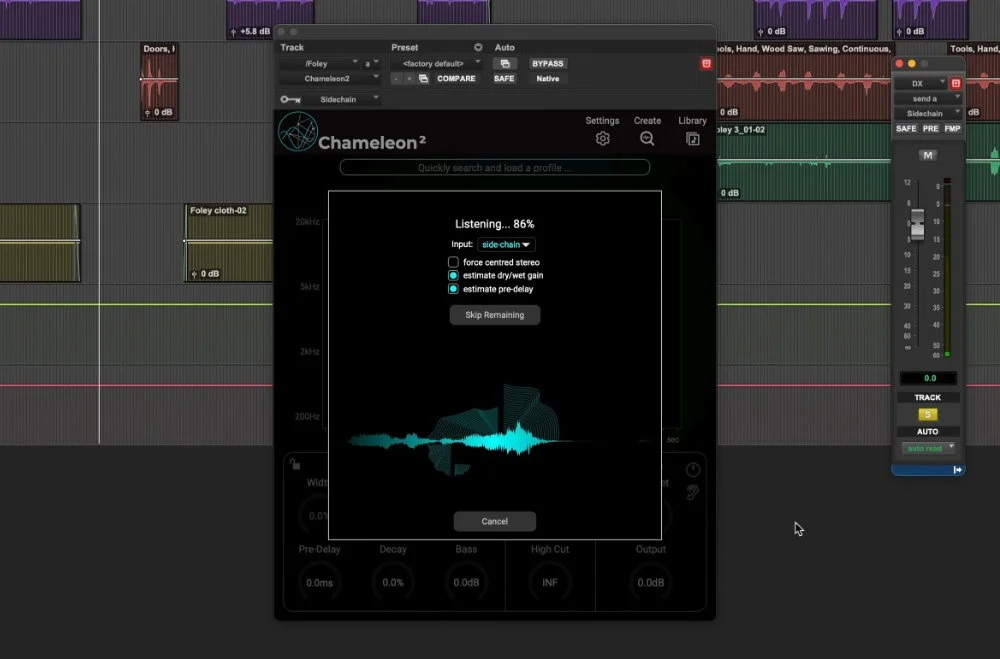Mute the send with M button
This screenshot has width=1000, height=659.
(927, 155)
